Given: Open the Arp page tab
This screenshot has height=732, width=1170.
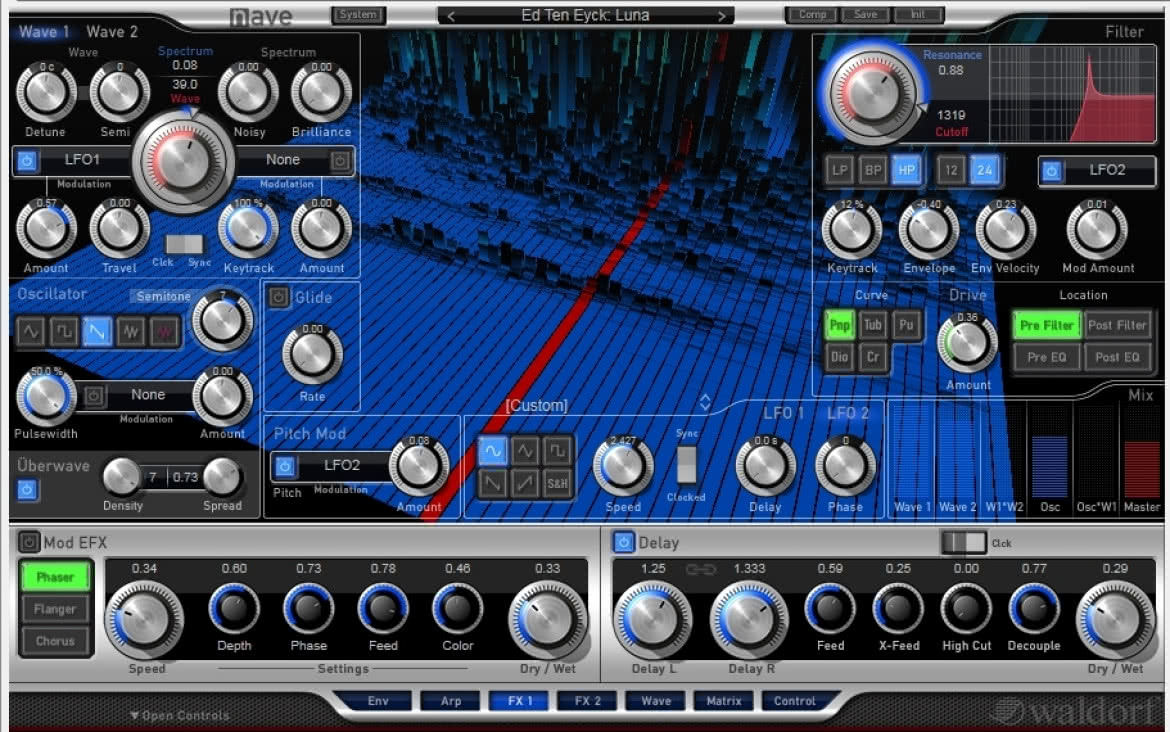Looking at the screenshot, I should click(x=451, y=701).
